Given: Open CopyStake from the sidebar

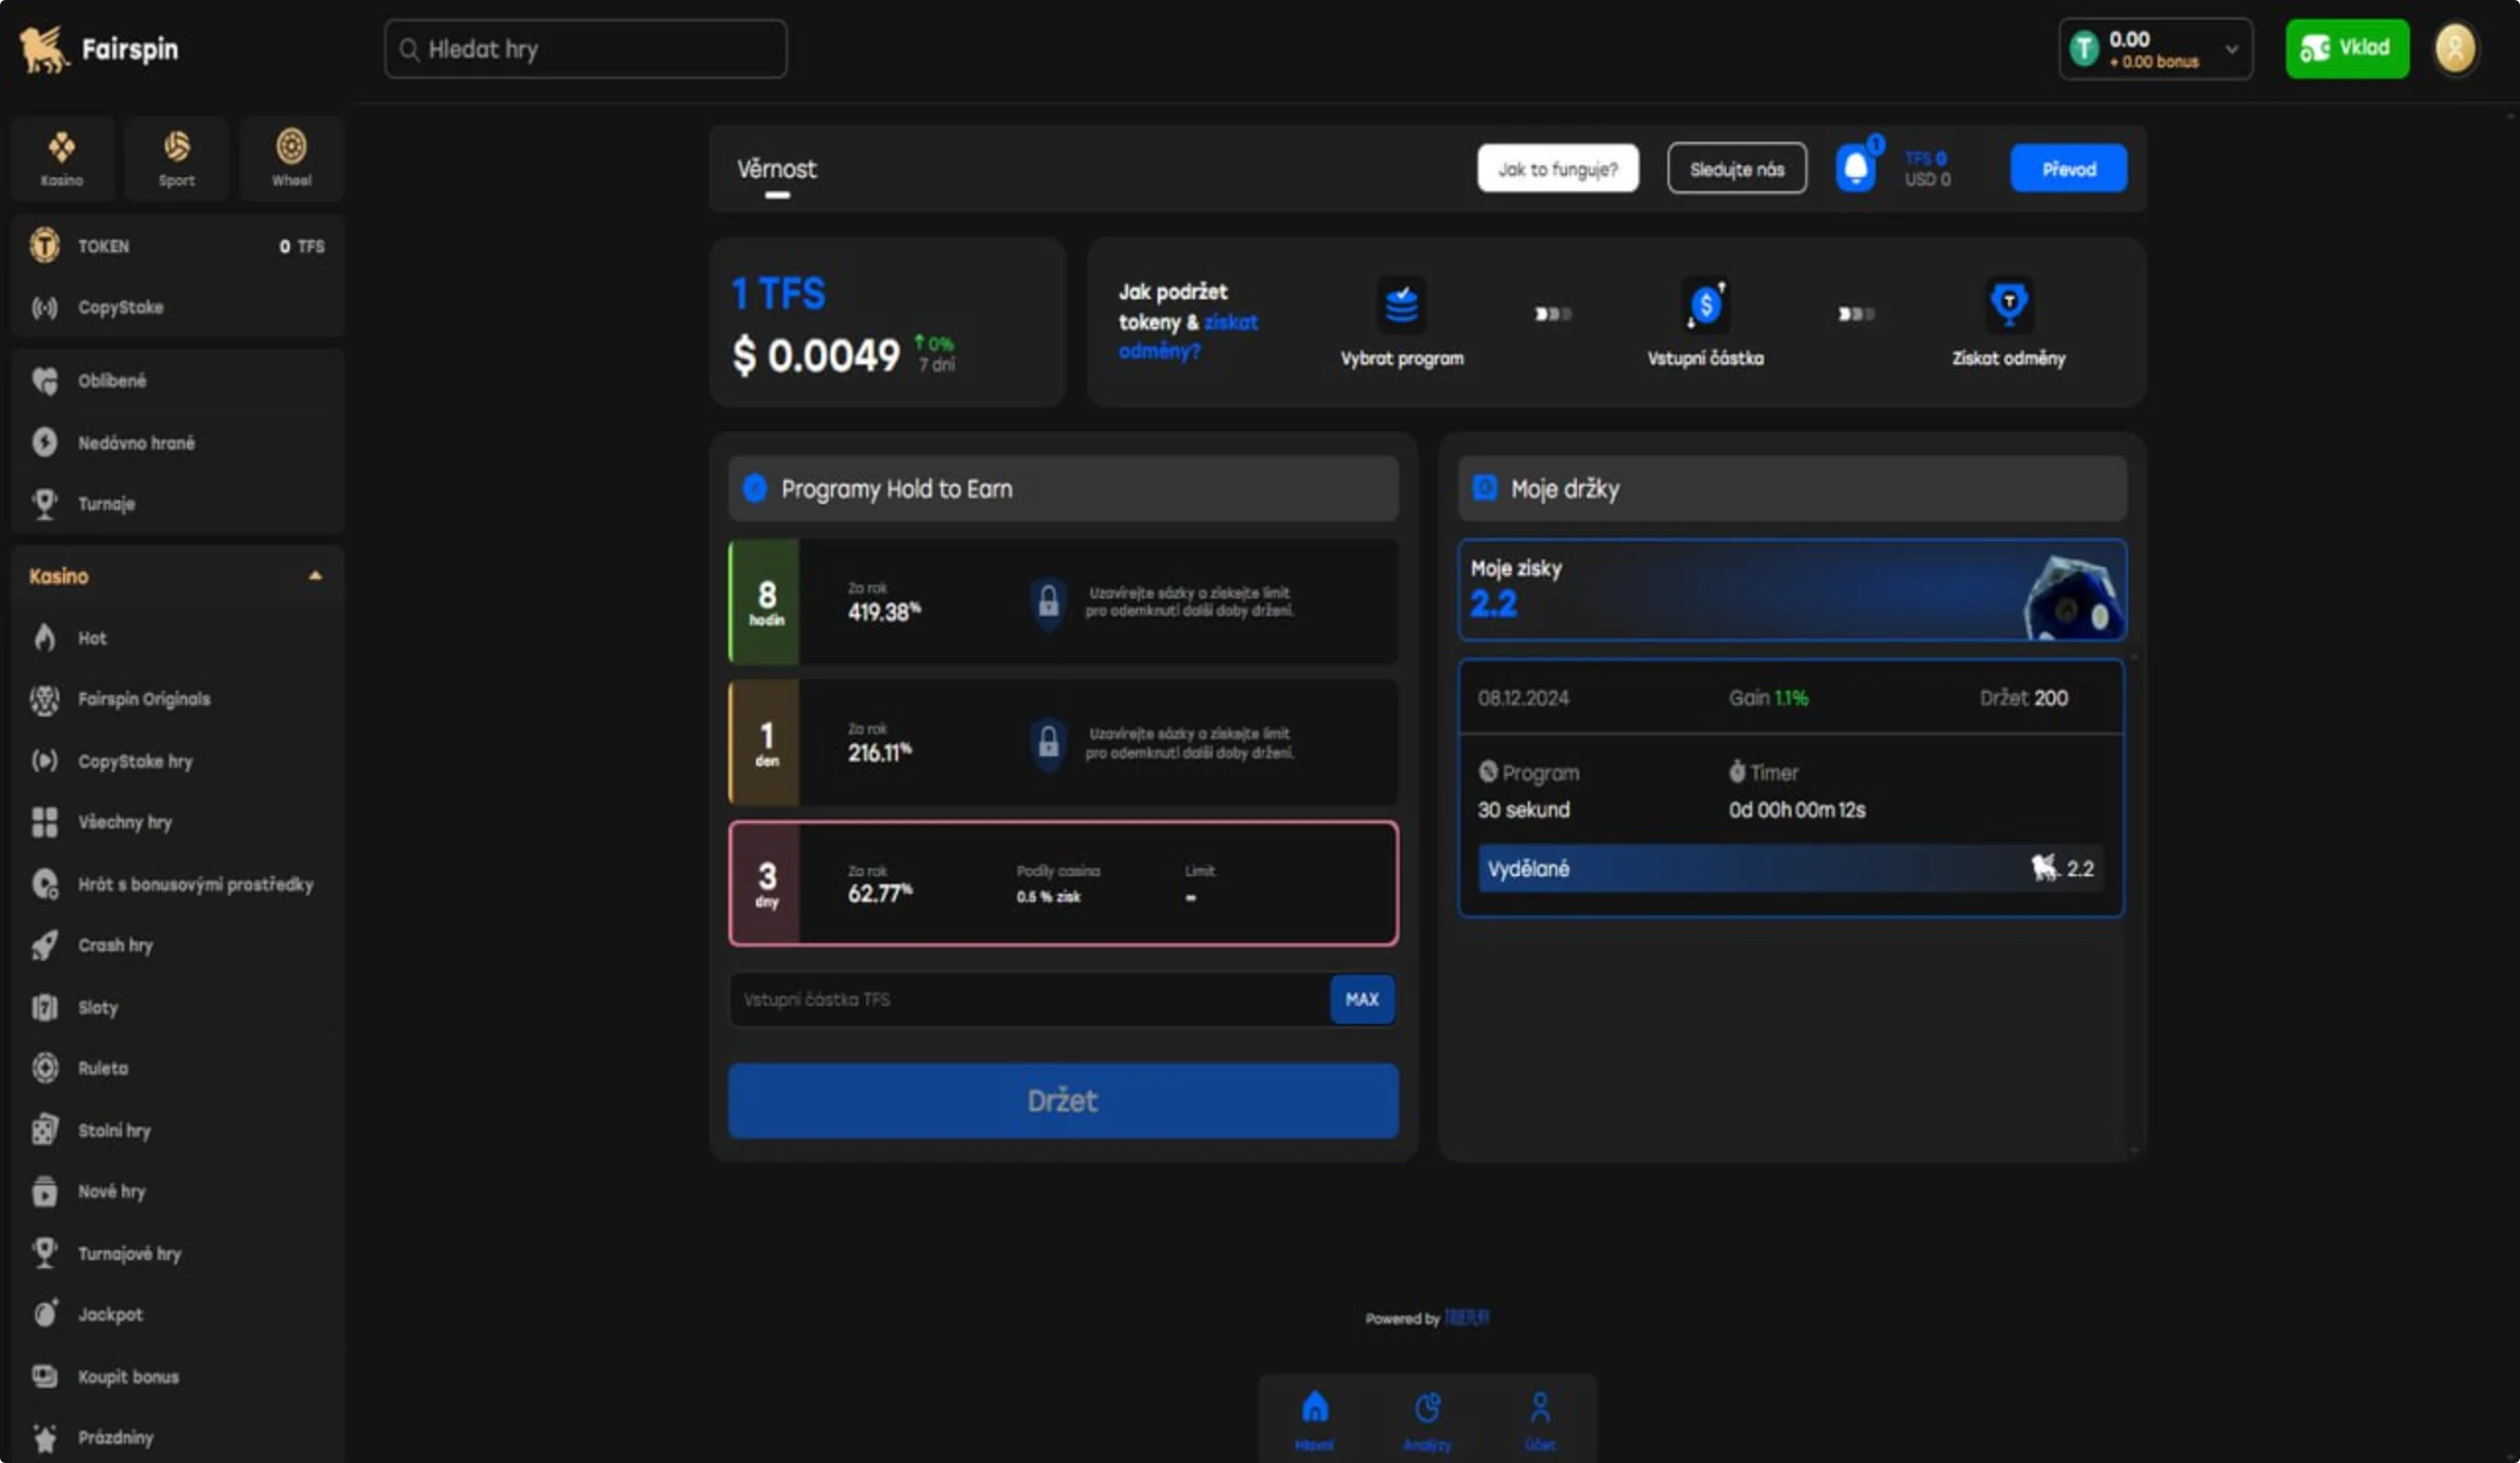Looking at the screenshot, I should (120, 307).
